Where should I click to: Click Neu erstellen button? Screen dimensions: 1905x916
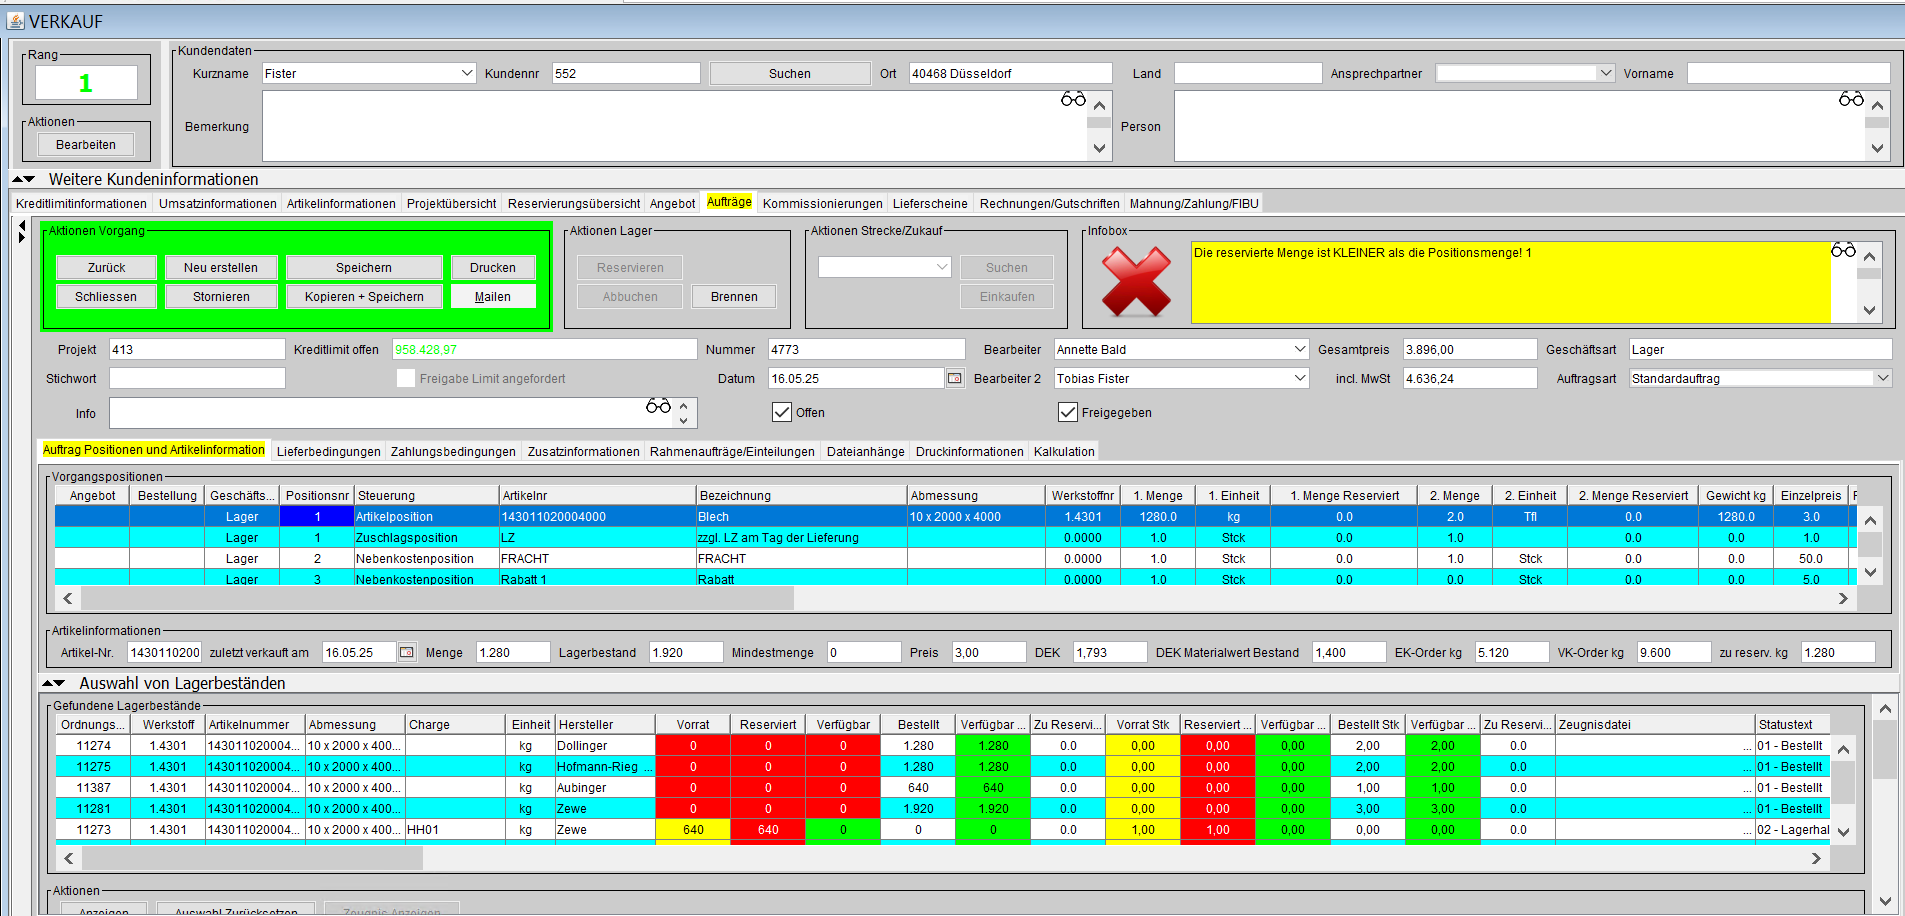(221, 267)
